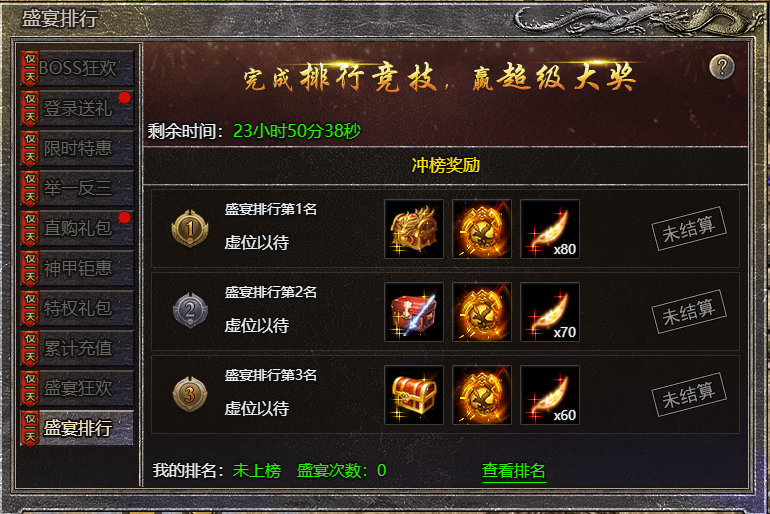Click the 未结算 stamp for rank 1

click(x=689, y=229)
